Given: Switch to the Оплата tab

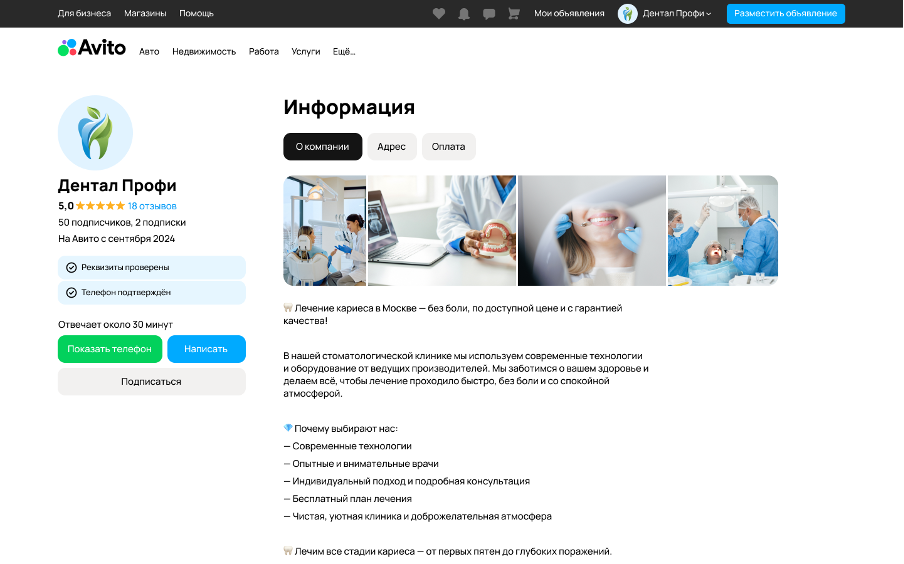Looking at the screenshot, I should pyautogui.click(x=449, y=146).
